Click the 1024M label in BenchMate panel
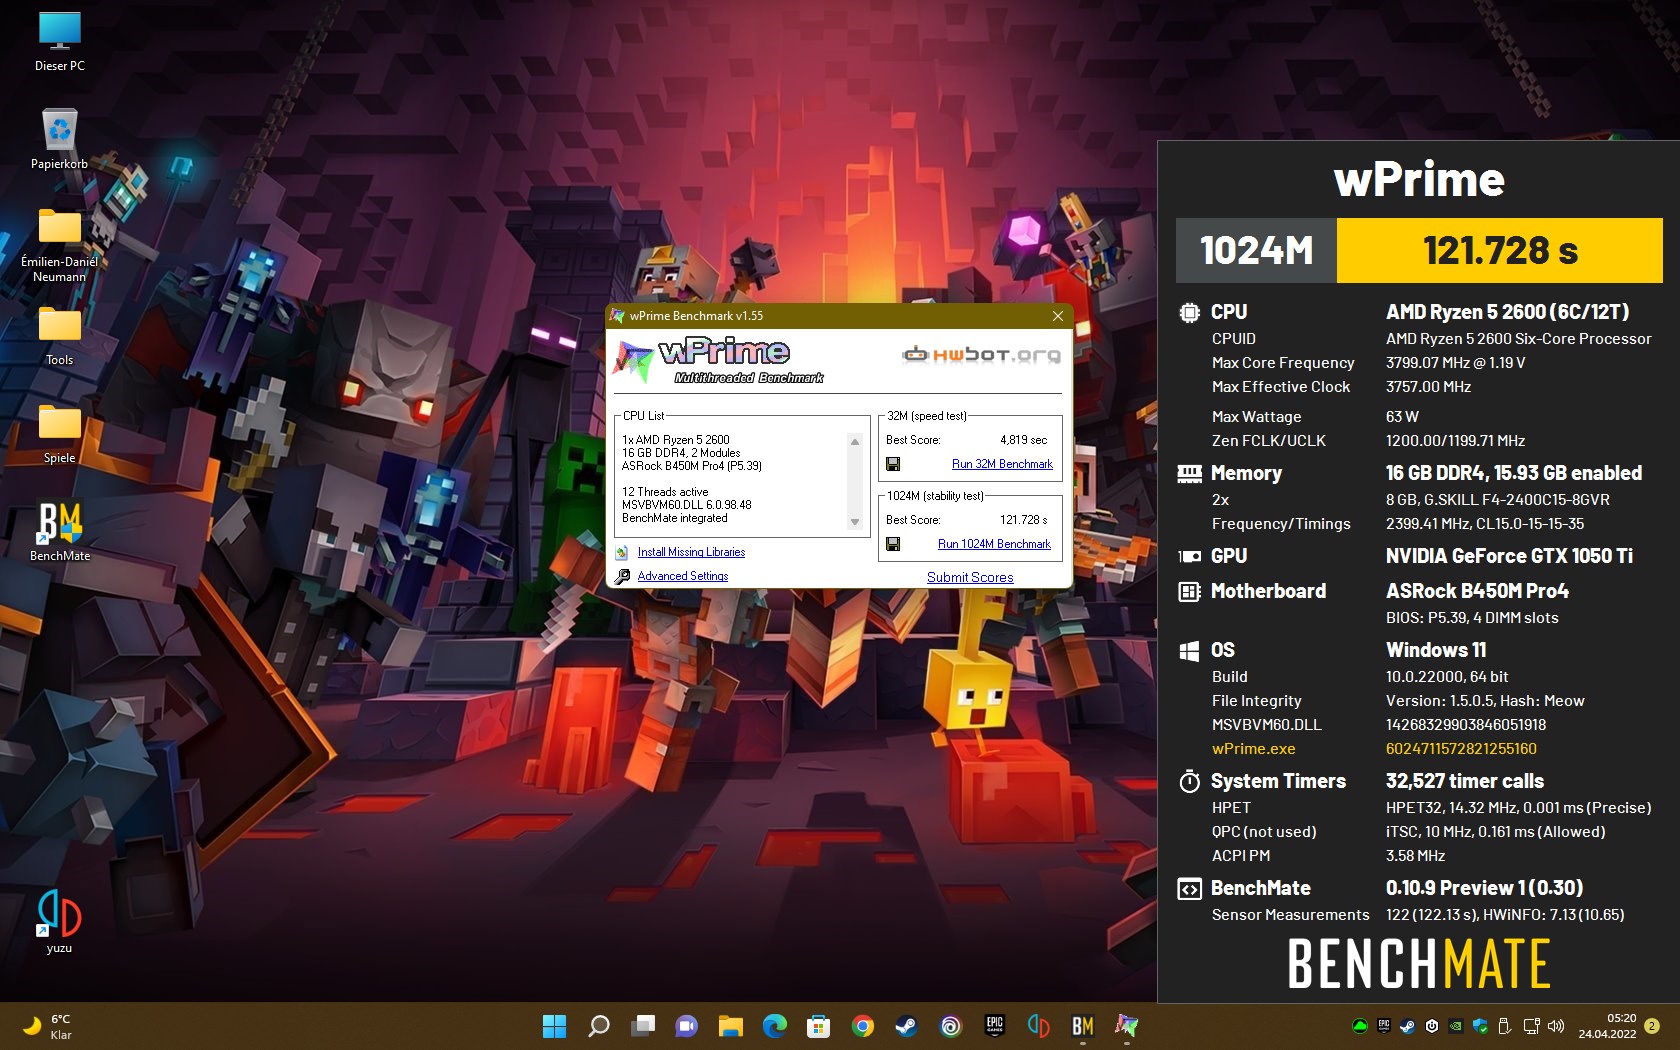Viewport: 1680px width, 1050px height. click(1256, 250)
